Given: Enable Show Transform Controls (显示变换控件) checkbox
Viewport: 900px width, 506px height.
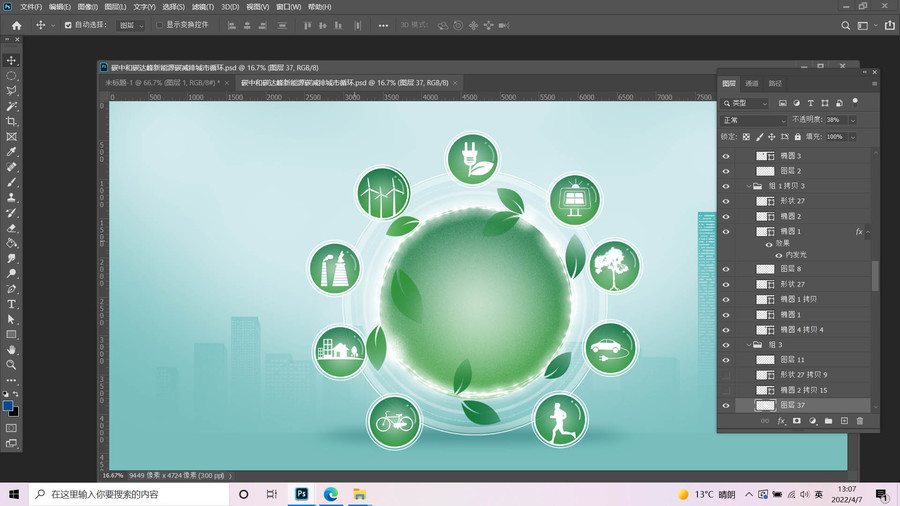Looking at the screenshot, I should click(160, 25).
